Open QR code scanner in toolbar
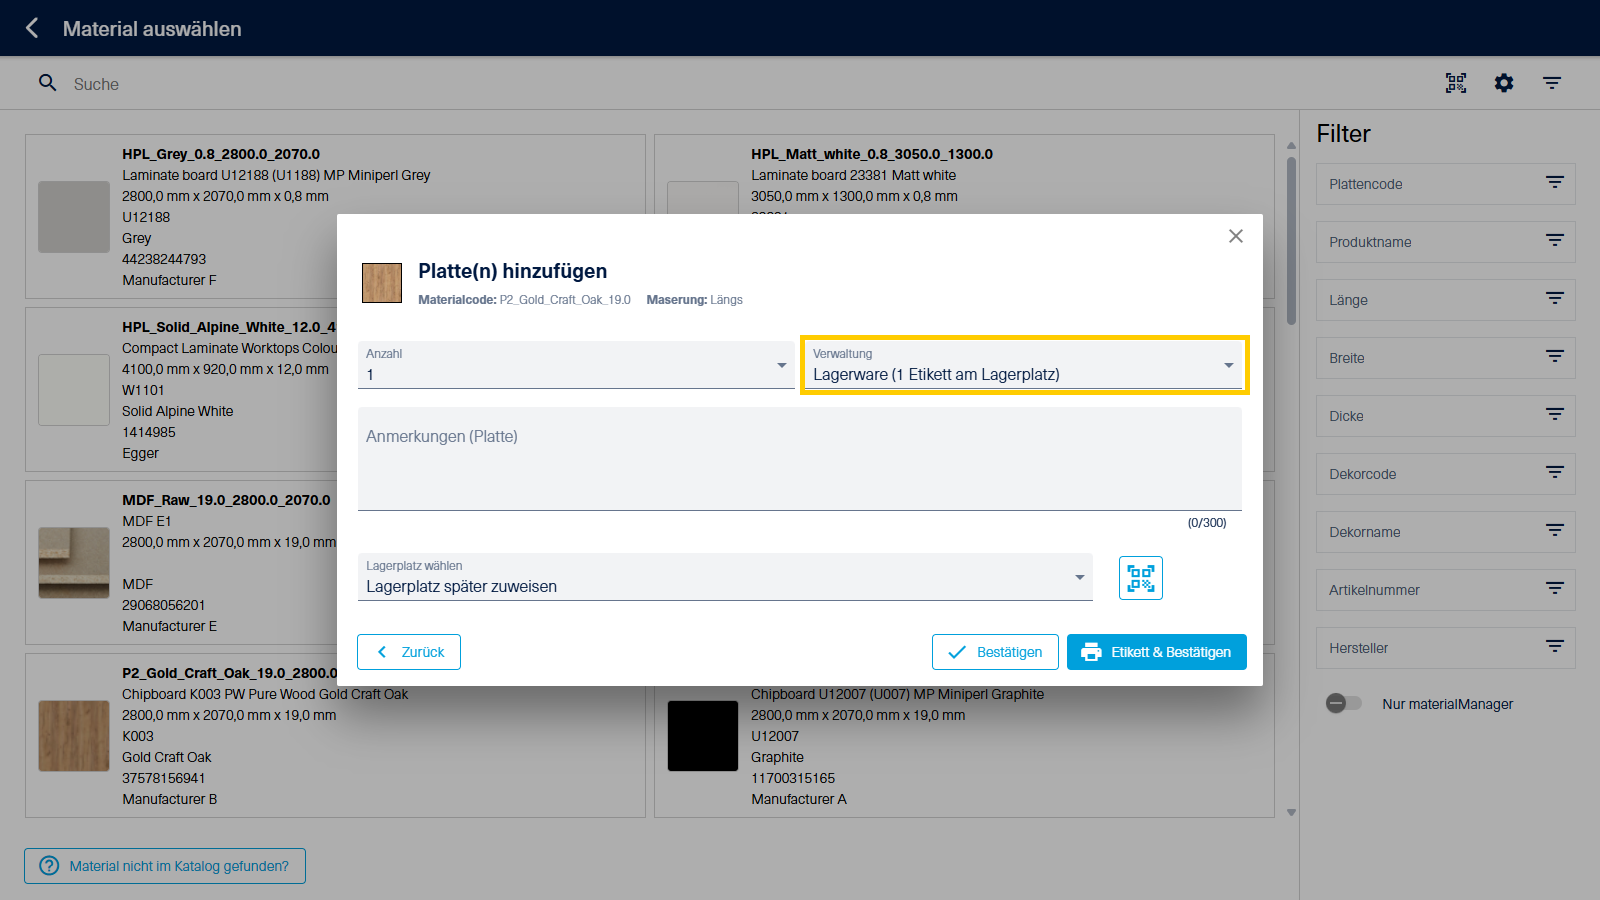Viewport: 1600px width, 900px height. click(x=1456, y=83)
